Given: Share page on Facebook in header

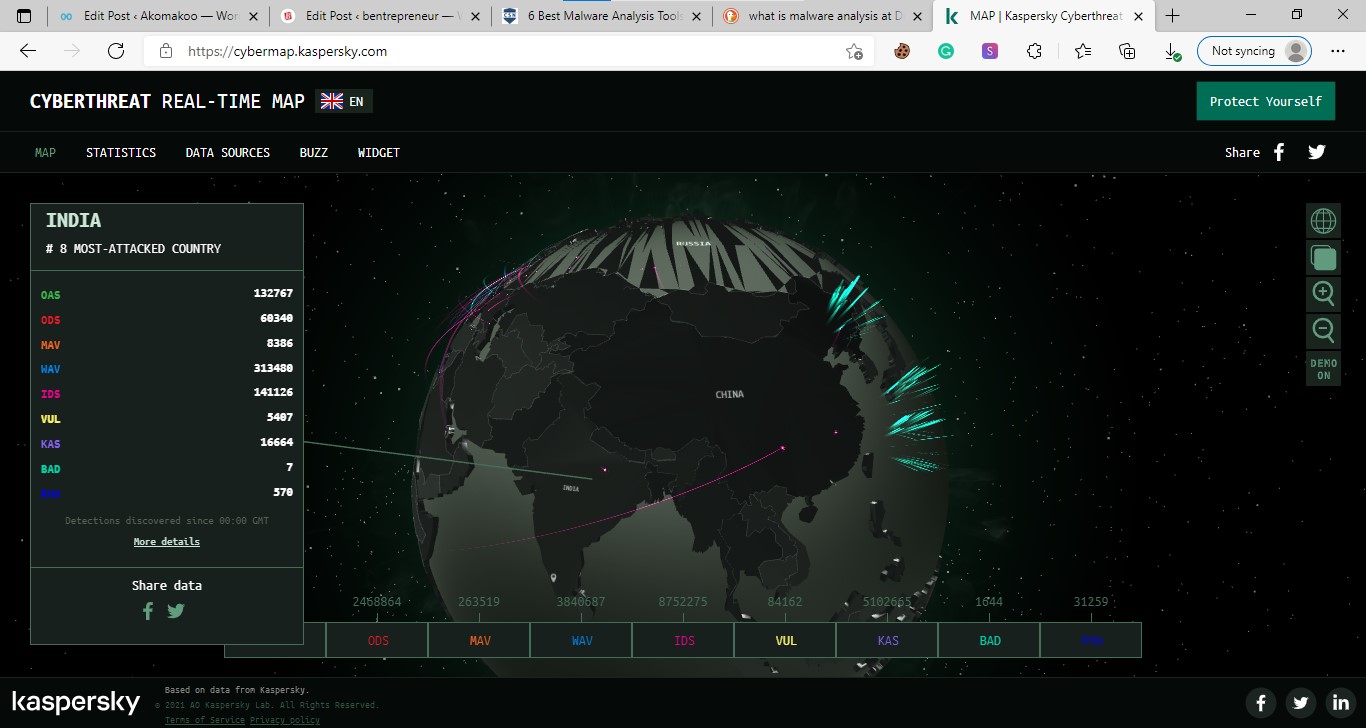Looking at the screenshot, I should [1279, 152].
